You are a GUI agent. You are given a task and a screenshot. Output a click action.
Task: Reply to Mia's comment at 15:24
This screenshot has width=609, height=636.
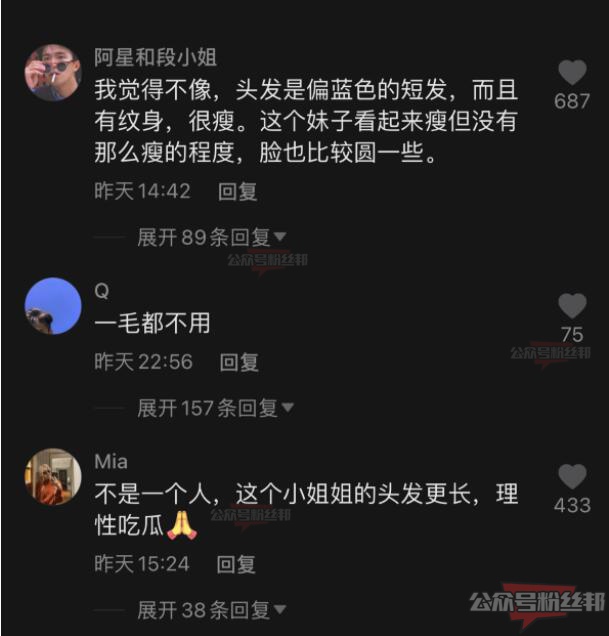point(236,565)
